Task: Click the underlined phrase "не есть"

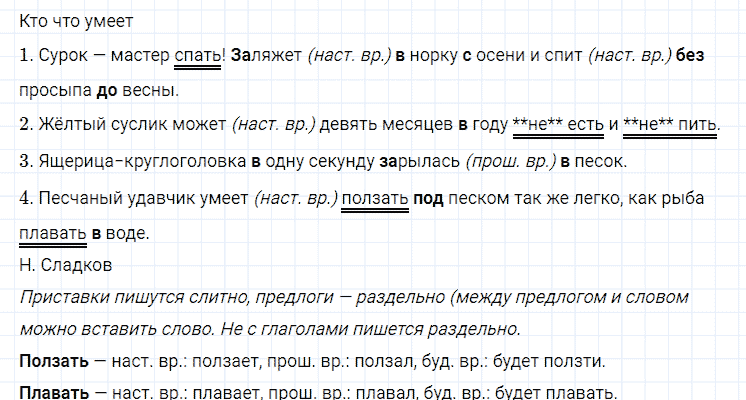Action: (x=557, y=126)
